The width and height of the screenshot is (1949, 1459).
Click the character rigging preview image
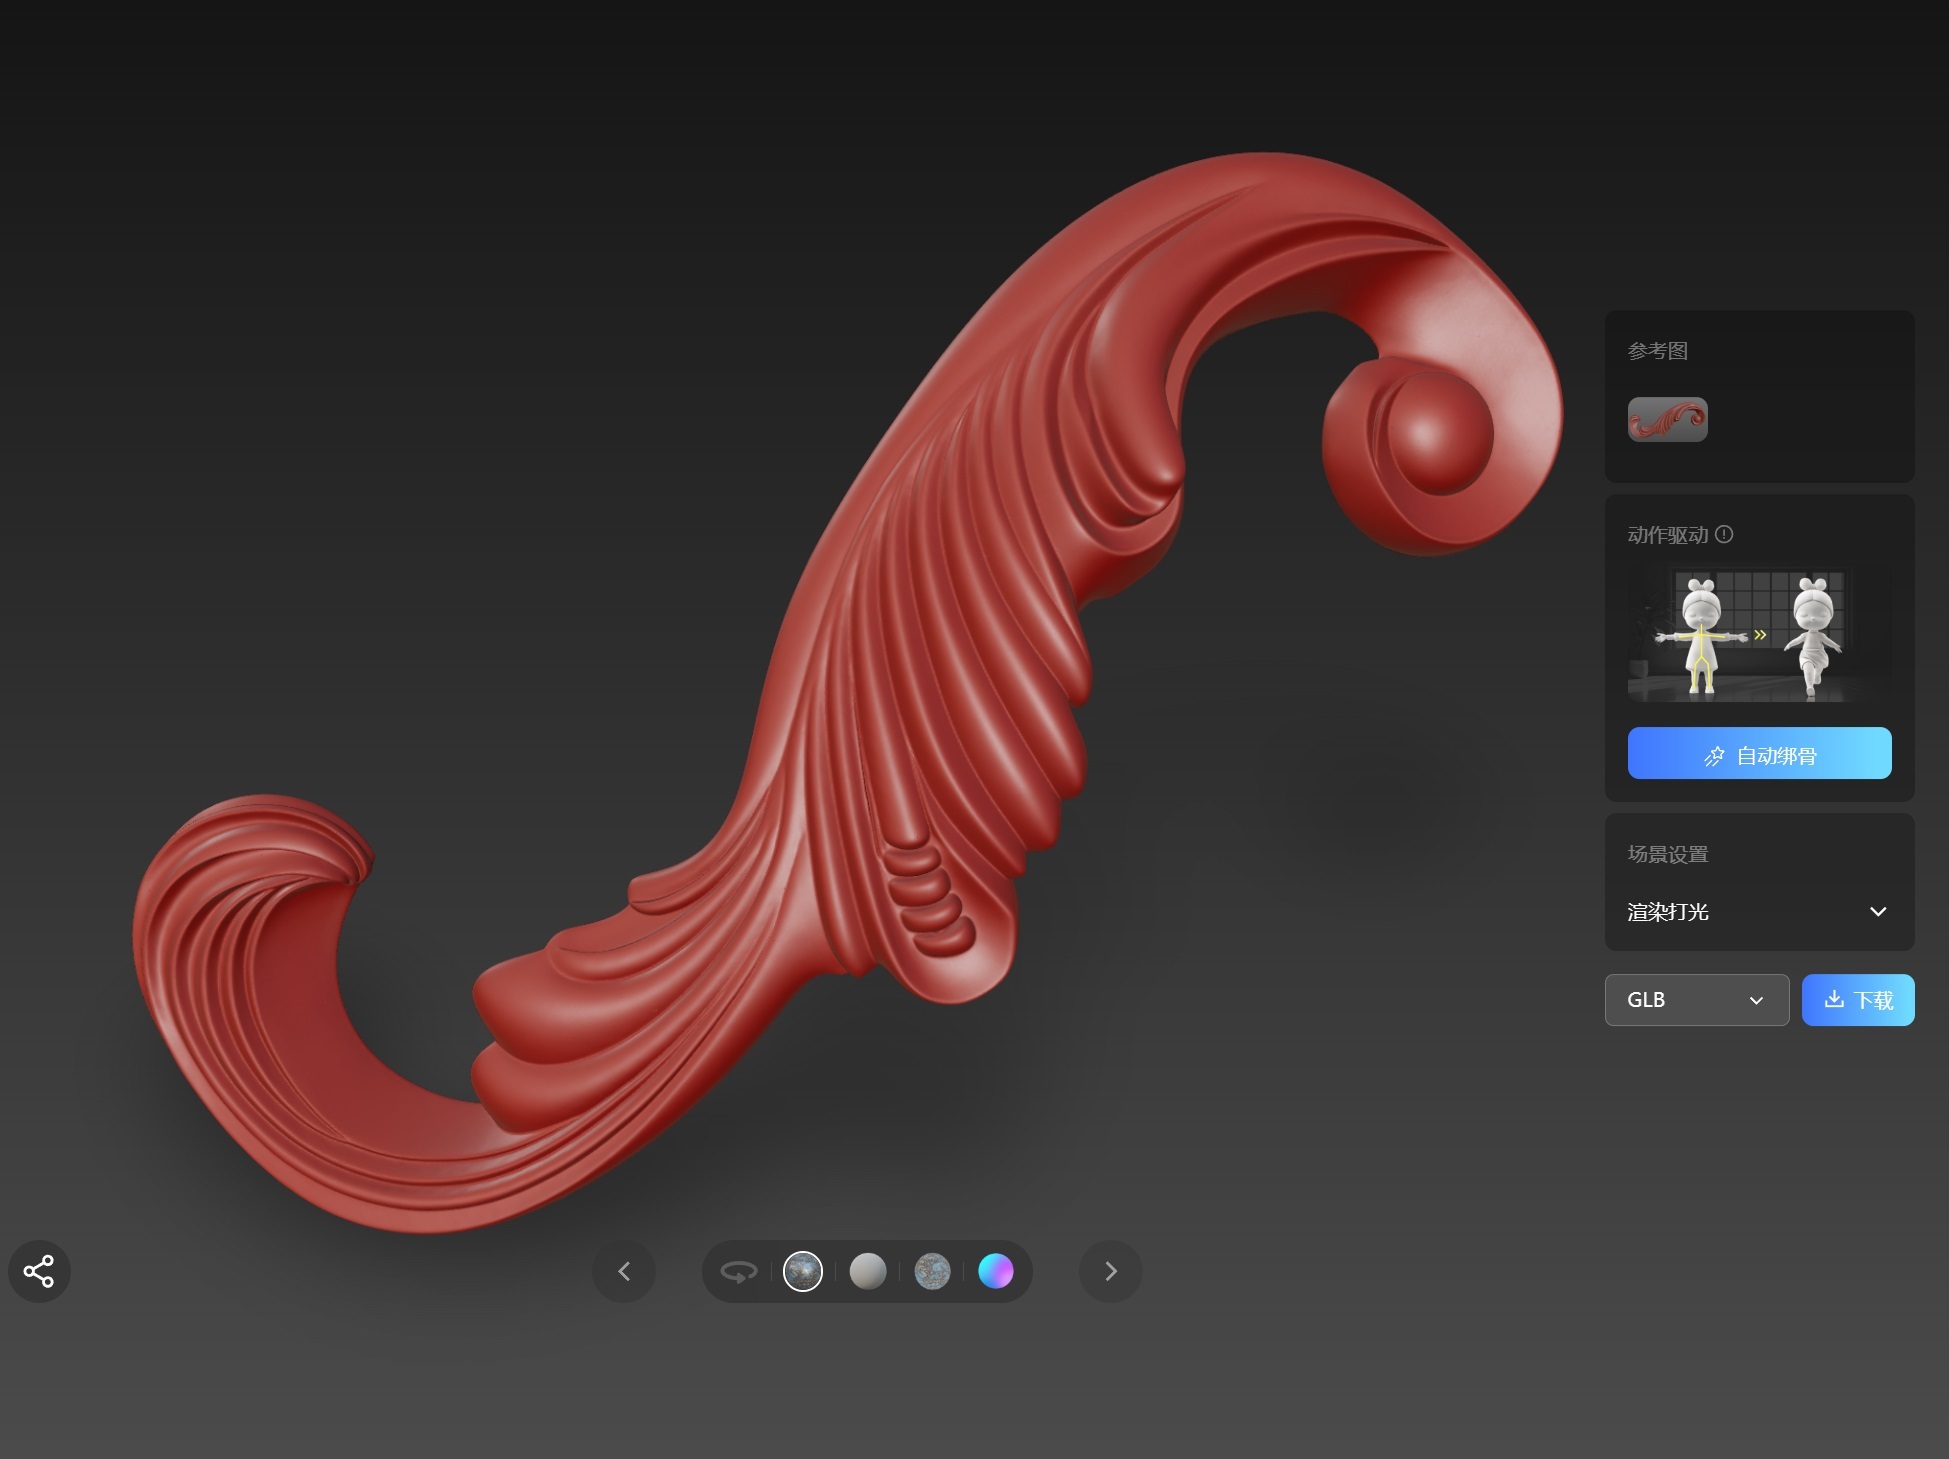(x=1759, y=634)
